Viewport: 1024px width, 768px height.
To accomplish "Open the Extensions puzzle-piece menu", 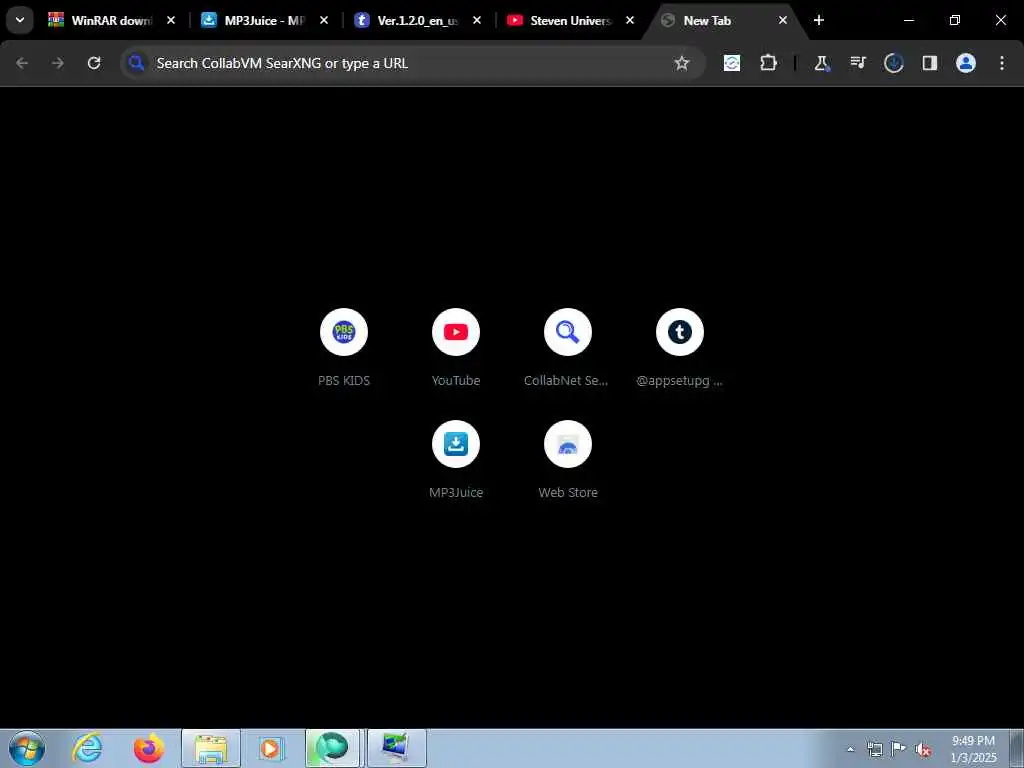I will pos(769,63).
